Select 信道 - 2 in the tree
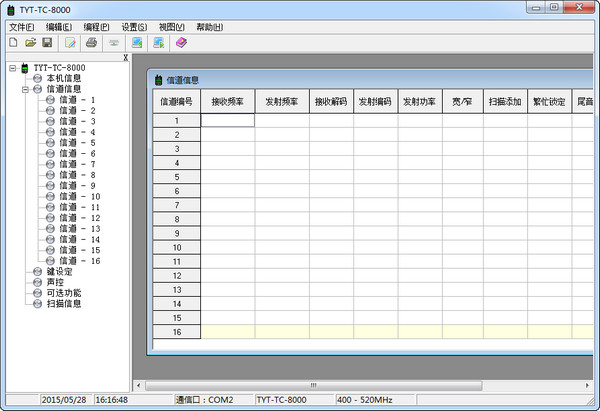Image resolution: width=600 pixels, height=411 pixels. (x=77, y=111)
